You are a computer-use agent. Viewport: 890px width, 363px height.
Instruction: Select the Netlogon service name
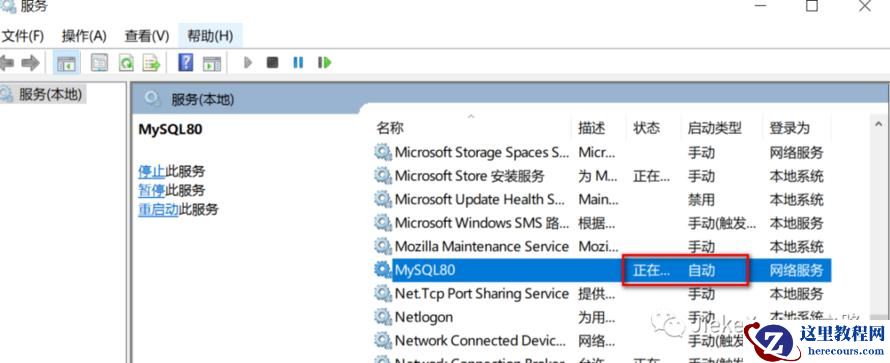423,317
